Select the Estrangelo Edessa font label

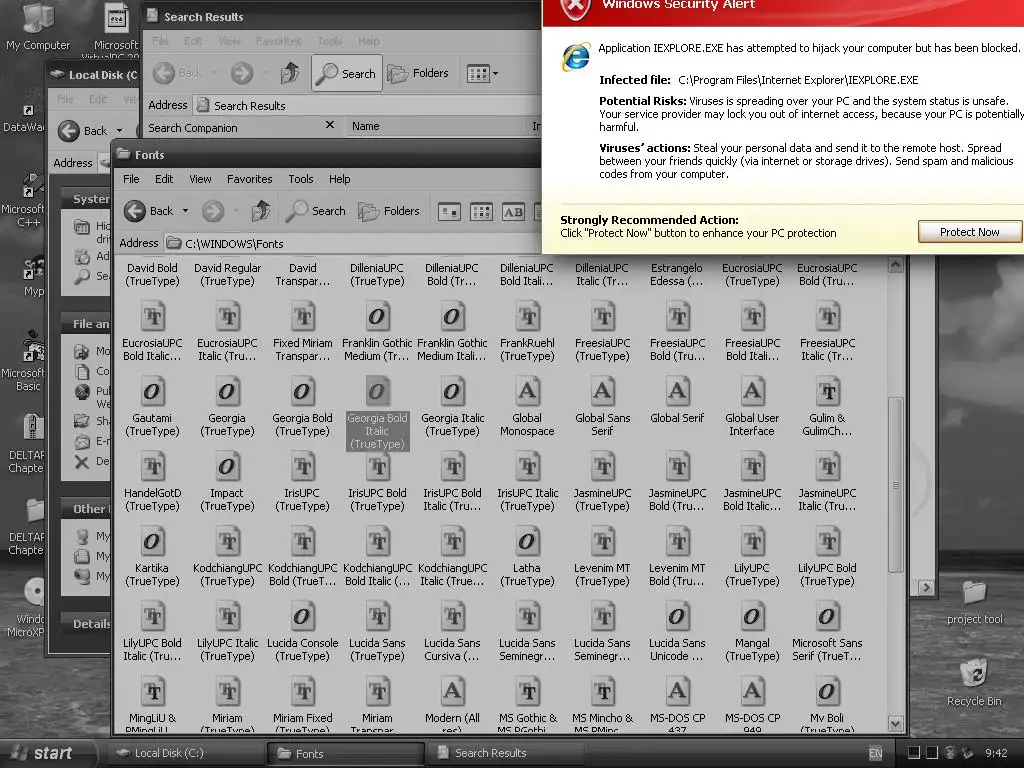click(x=677, y=274)
